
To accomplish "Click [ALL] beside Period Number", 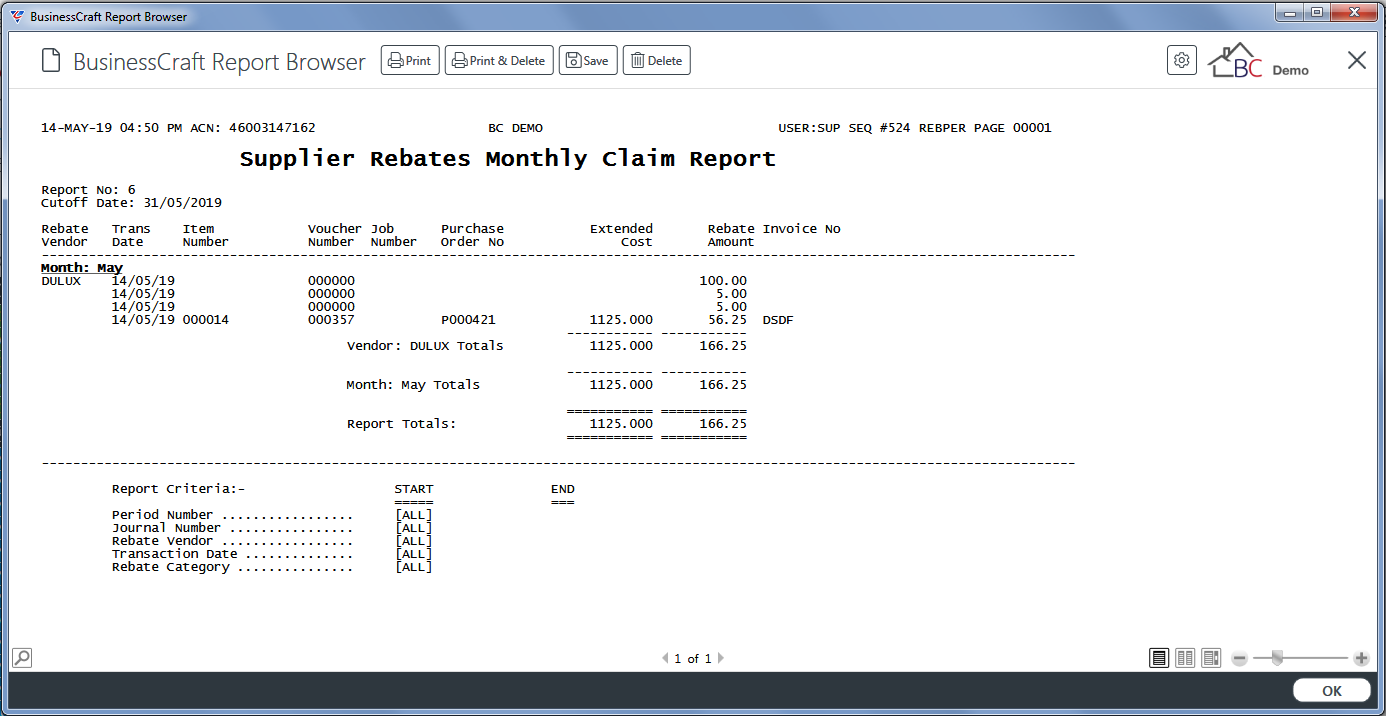I will 414,515.
